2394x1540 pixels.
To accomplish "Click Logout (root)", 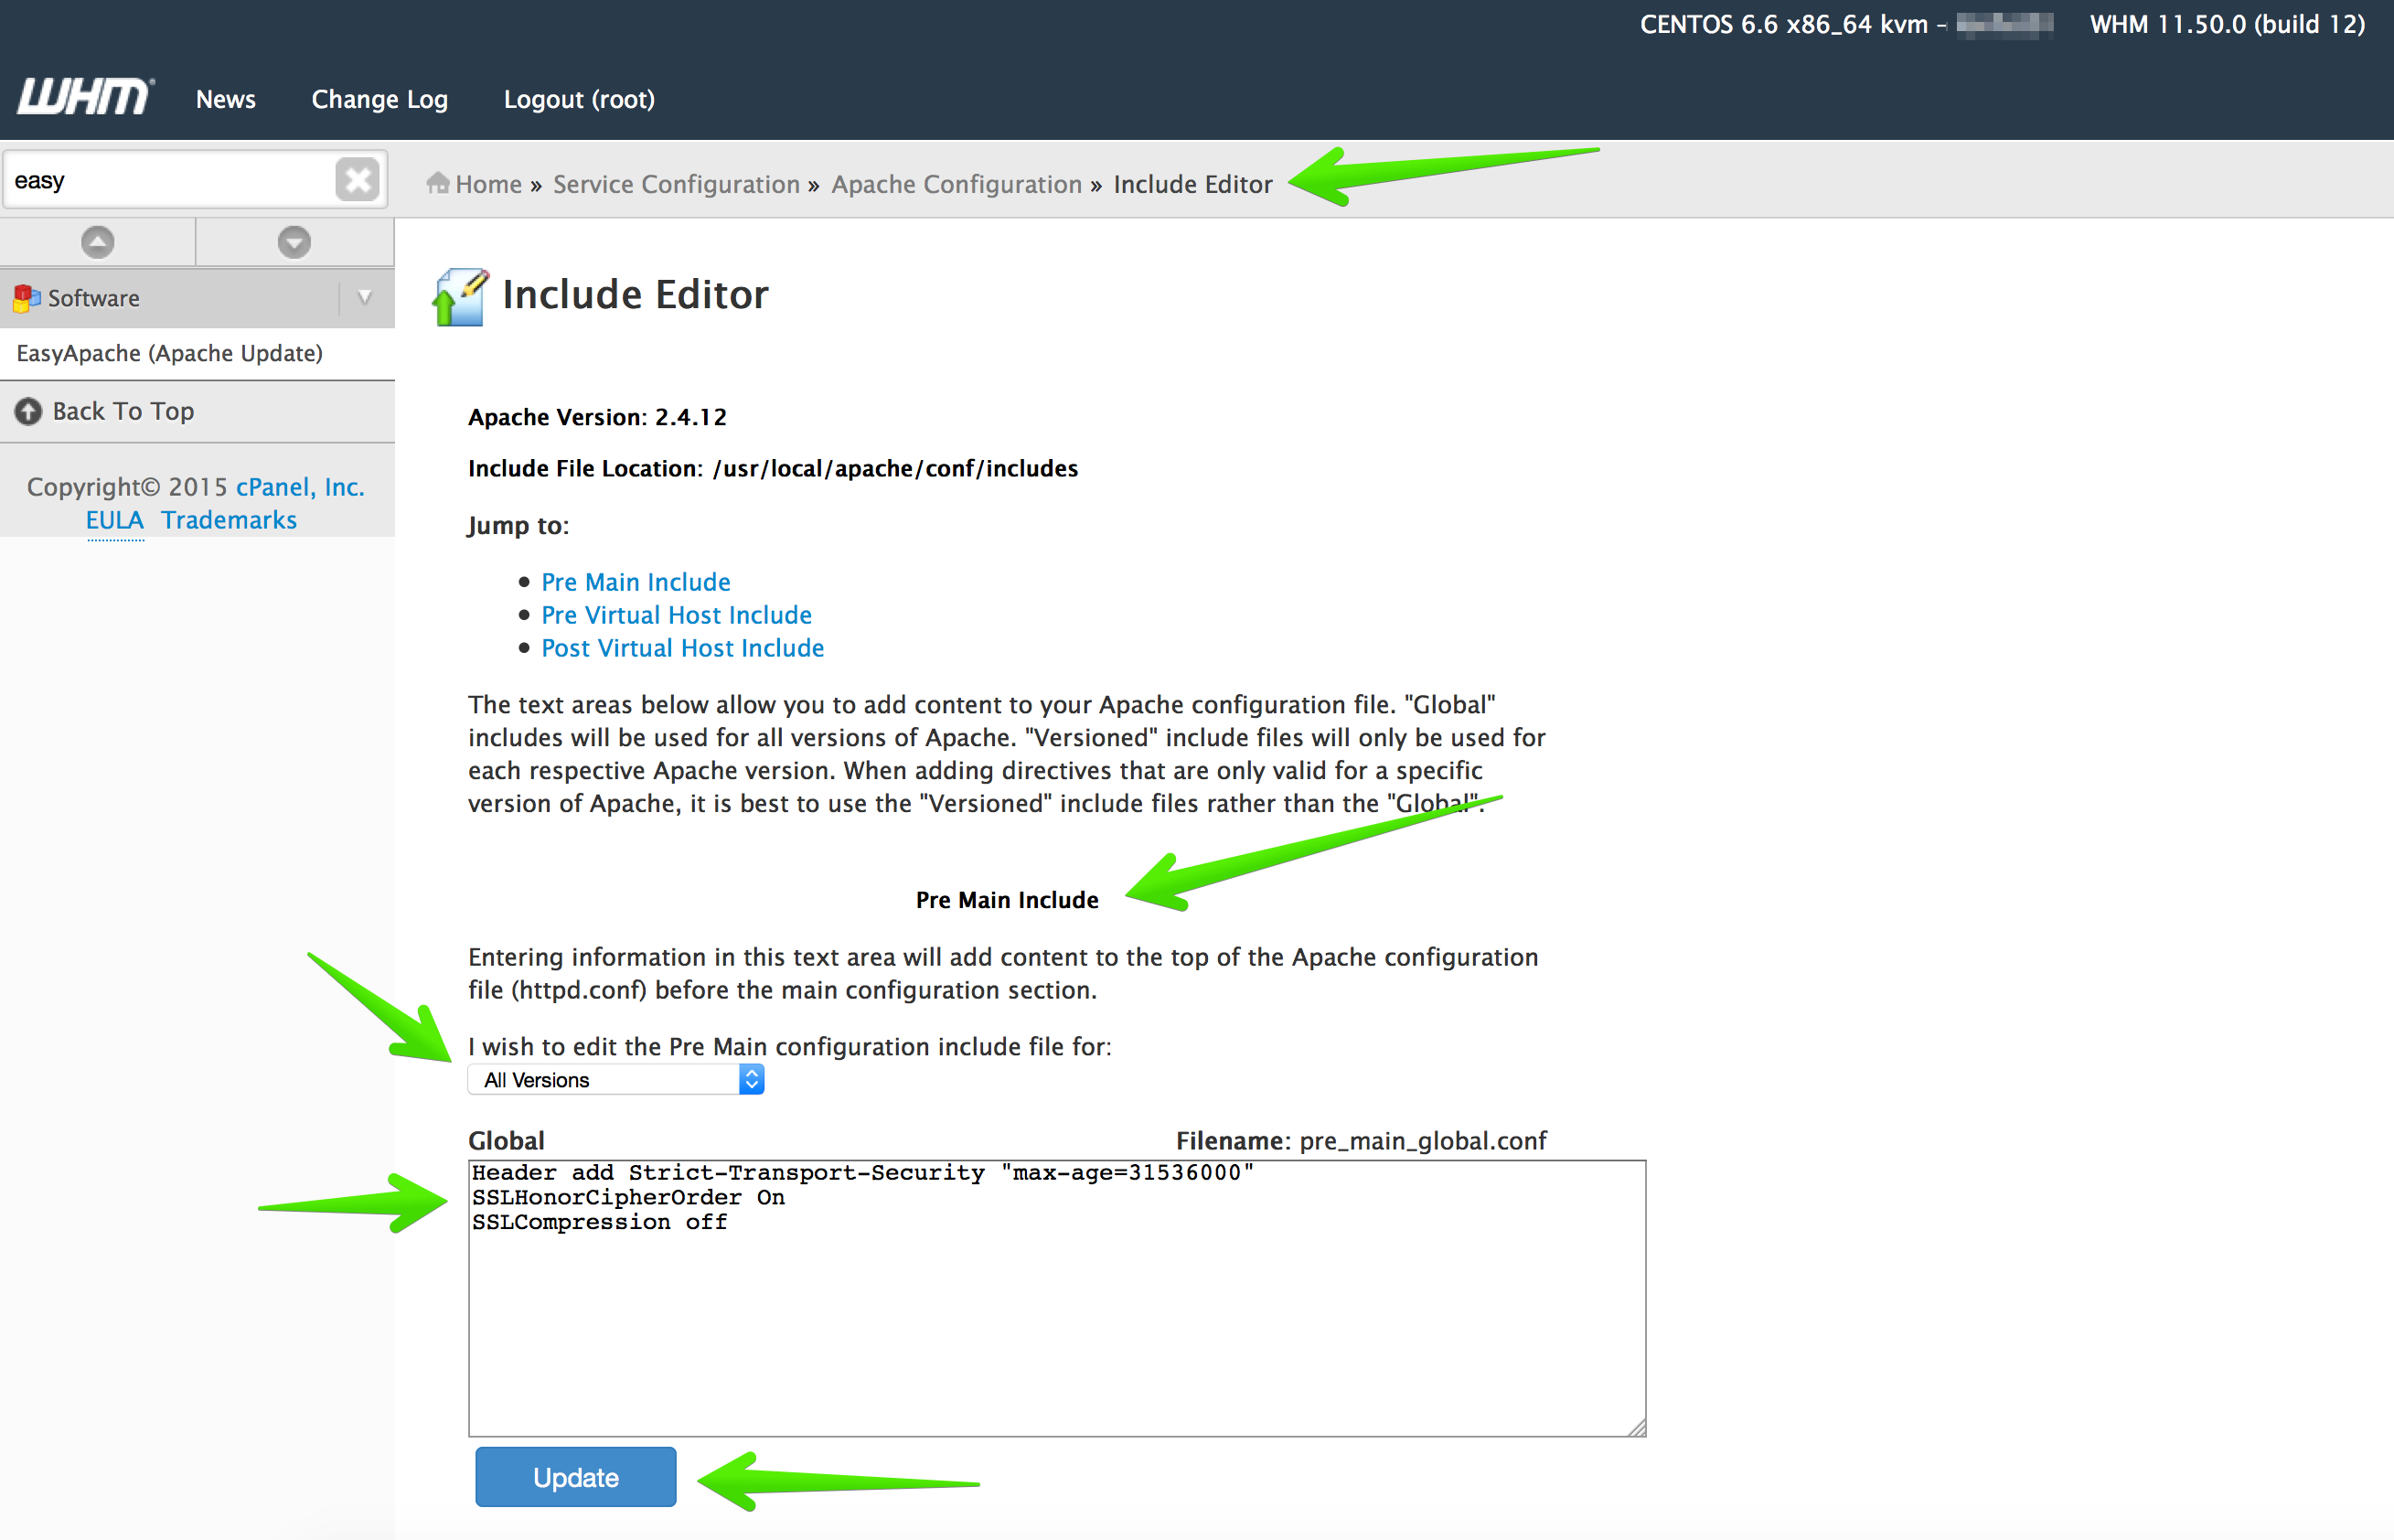I will click(580, 99).
